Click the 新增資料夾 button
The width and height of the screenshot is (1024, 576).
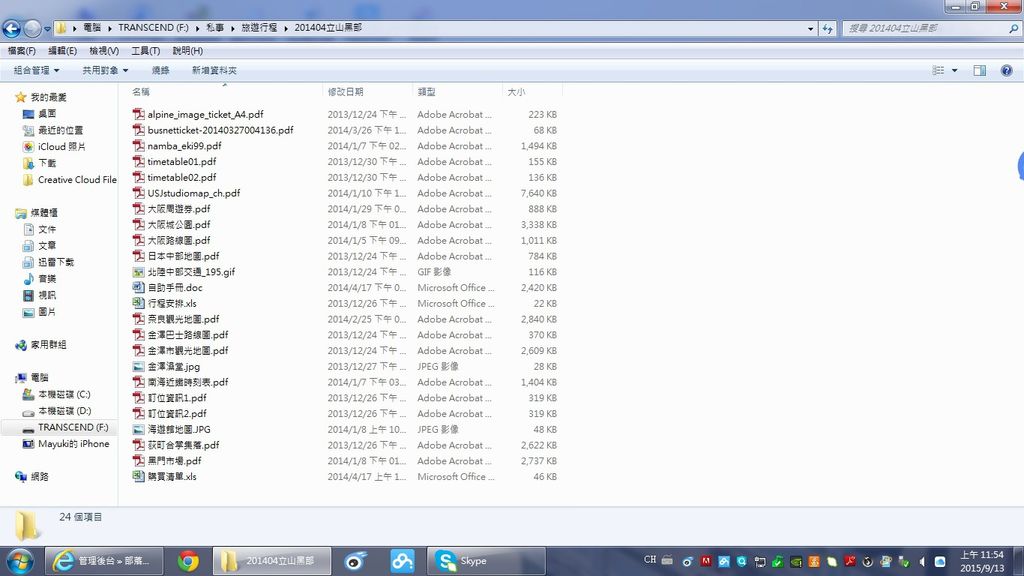pyautogui.click(x=214, y=71)
